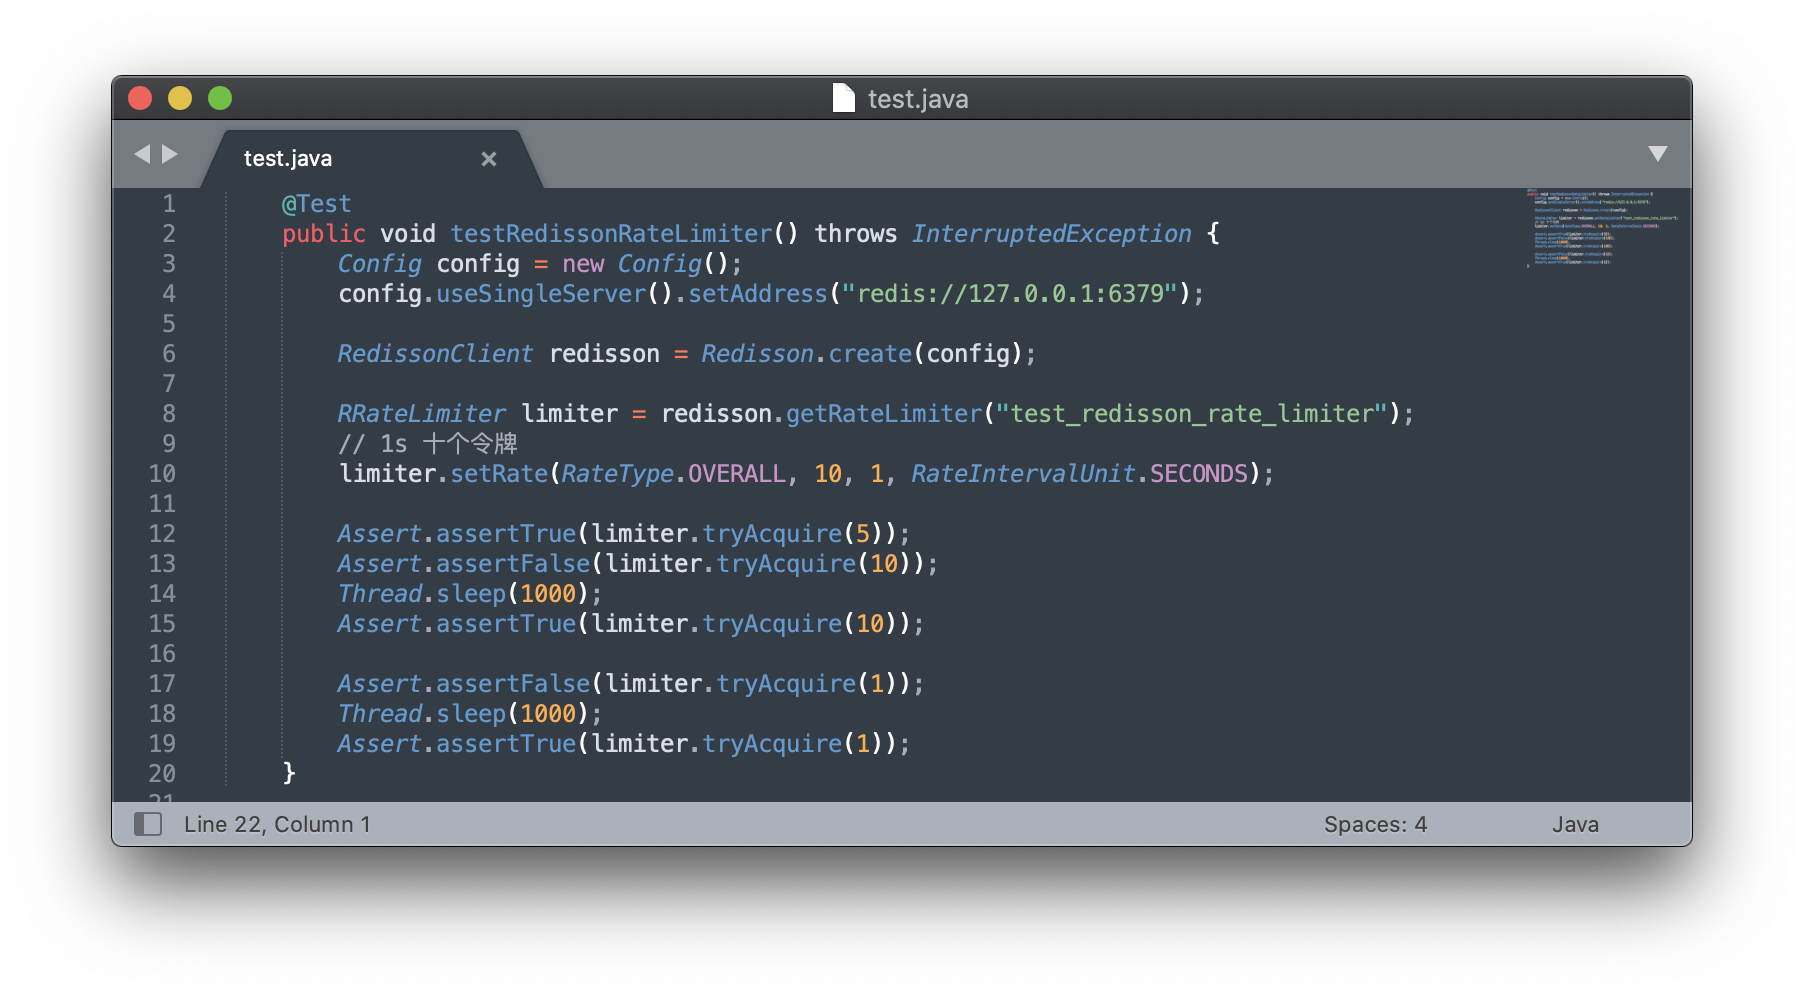Viewport: 1804px width, 994px height.
Task: Change syntax via Java status label
Action: click(x=1575, y=824)
